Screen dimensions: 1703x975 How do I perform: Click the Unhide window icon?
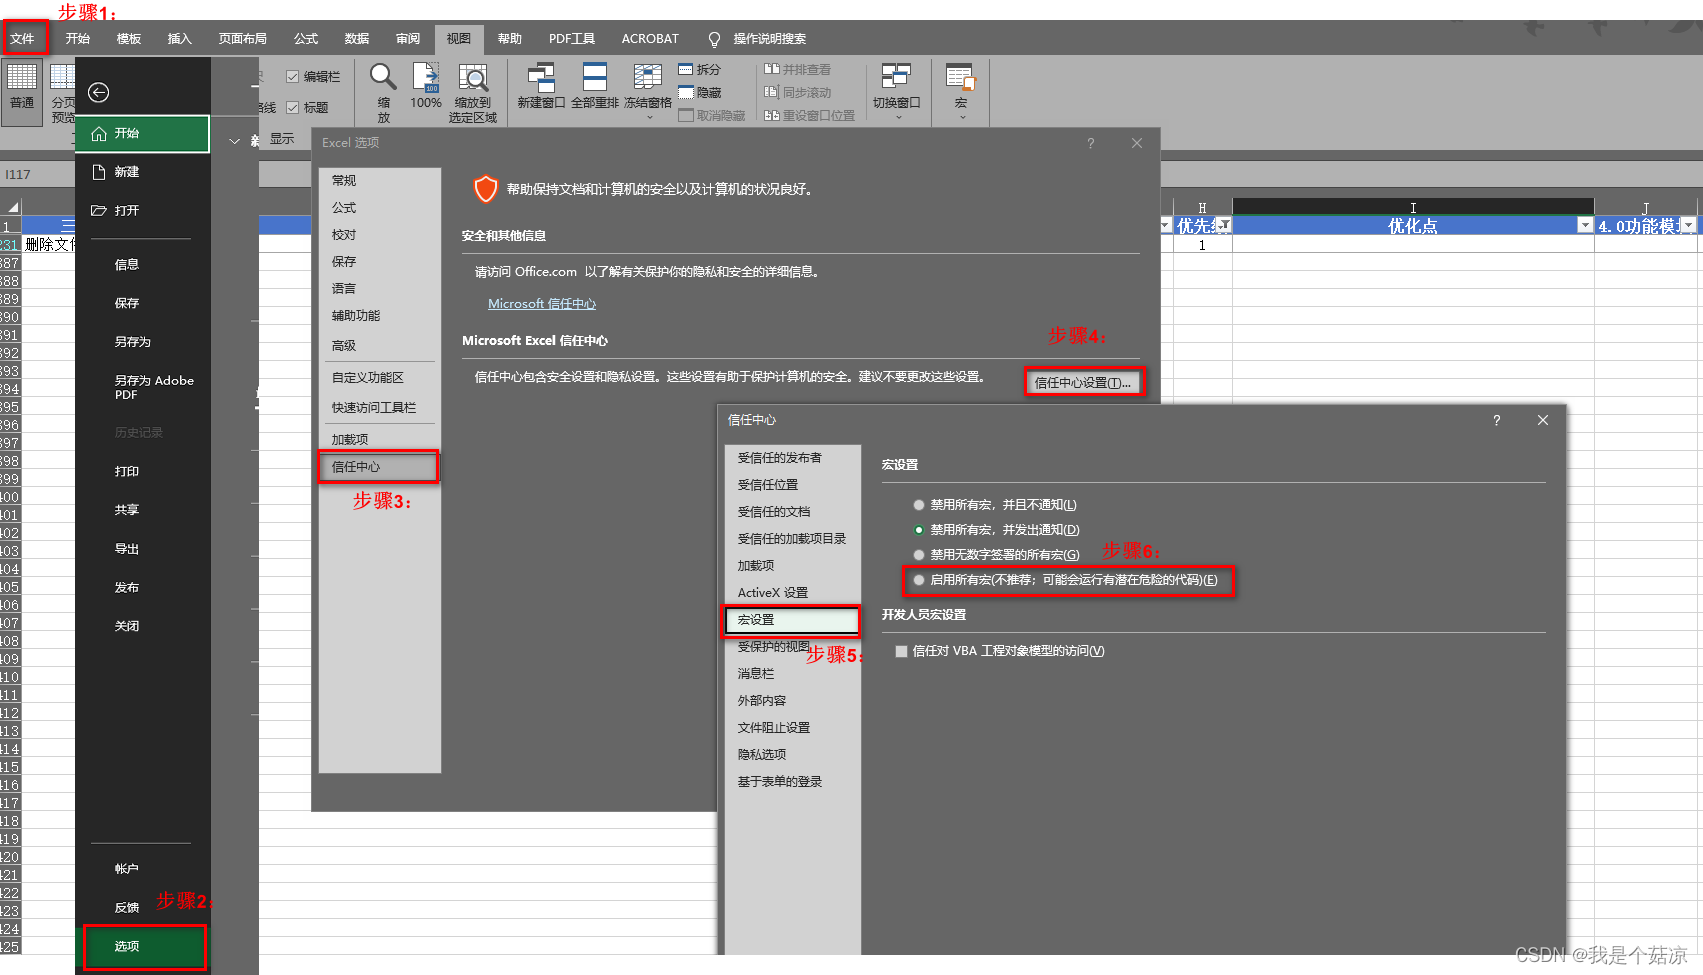tap(685, 115)
